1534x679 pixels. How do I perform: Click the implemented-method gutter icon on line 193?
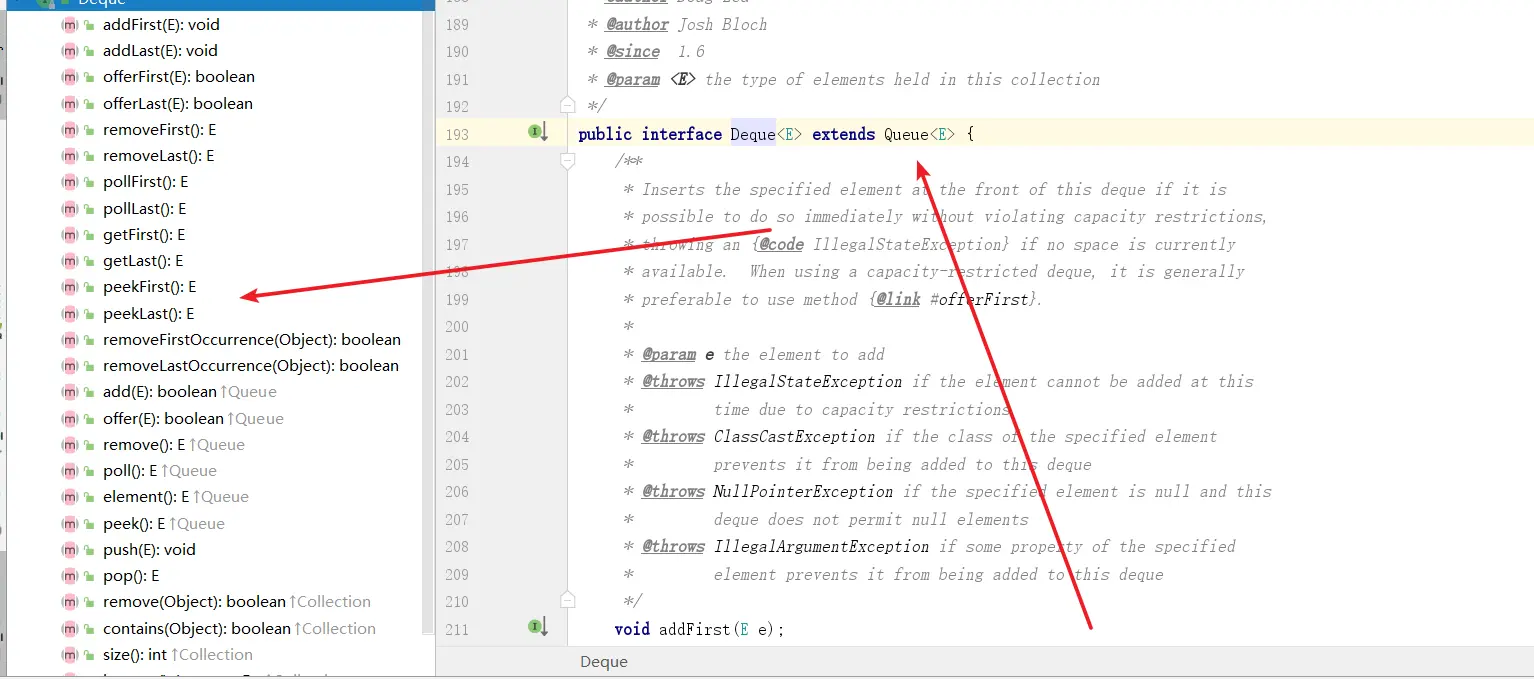pyautogui.click(x=538, y=132)
